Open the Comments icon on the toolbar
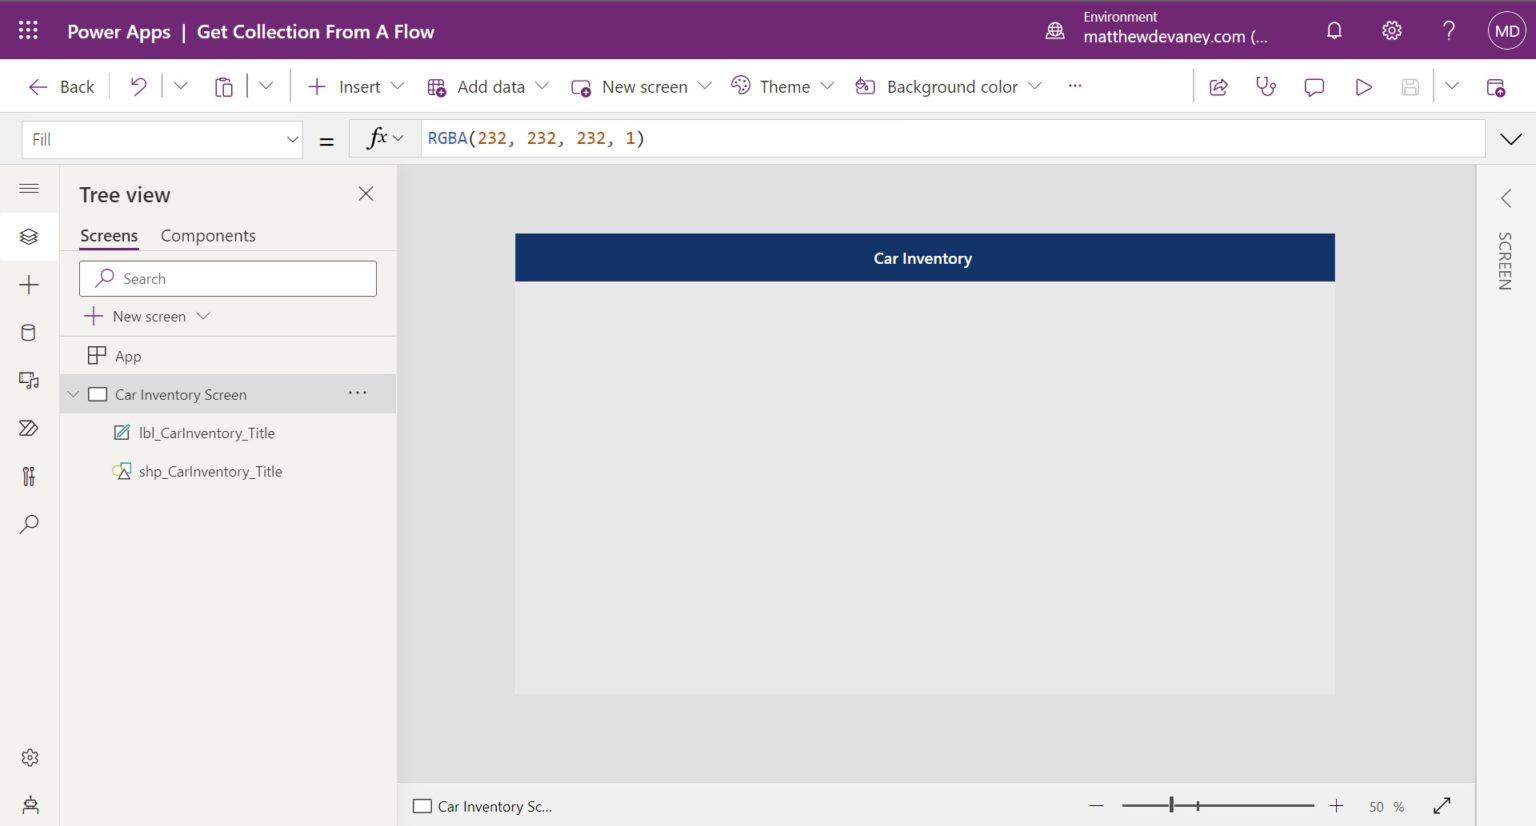 [1314, 87]
